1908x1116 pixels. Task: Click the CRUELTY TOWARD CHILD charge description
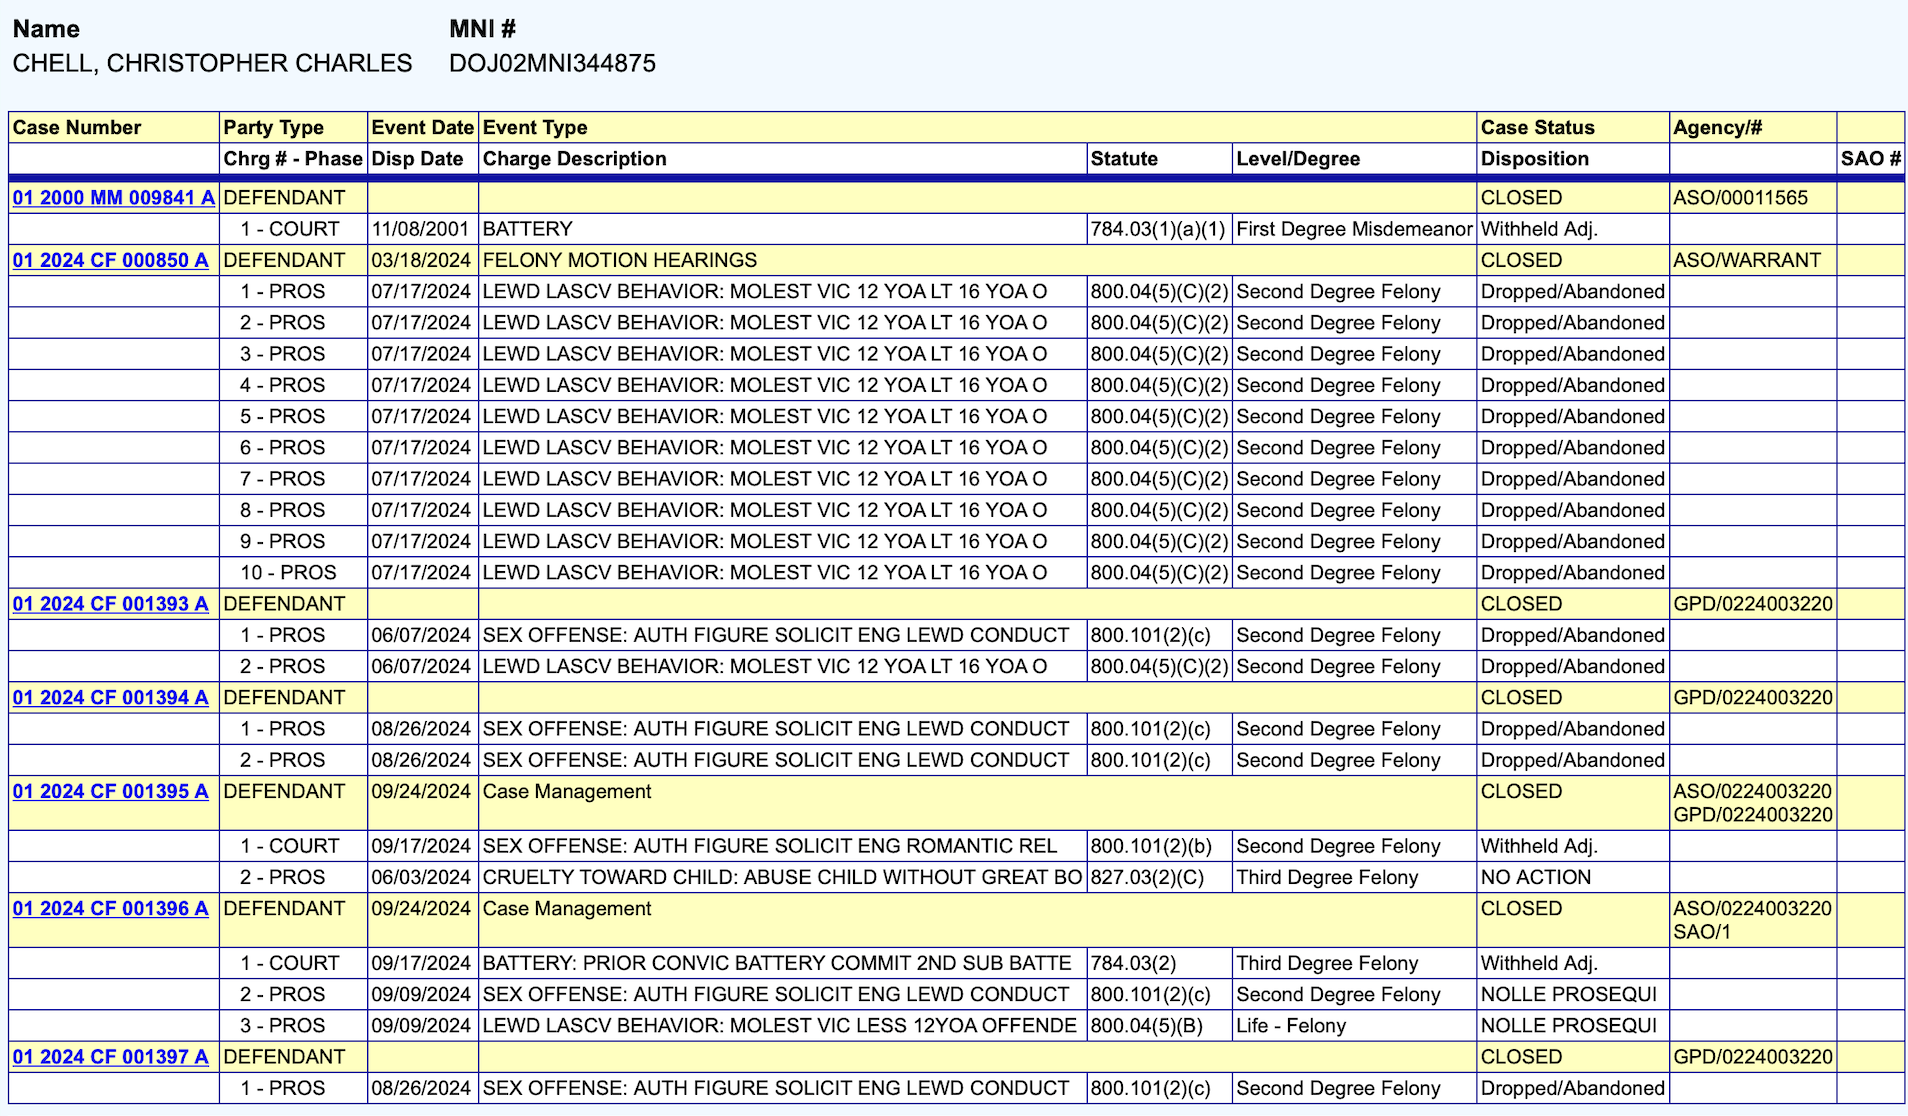782,877
